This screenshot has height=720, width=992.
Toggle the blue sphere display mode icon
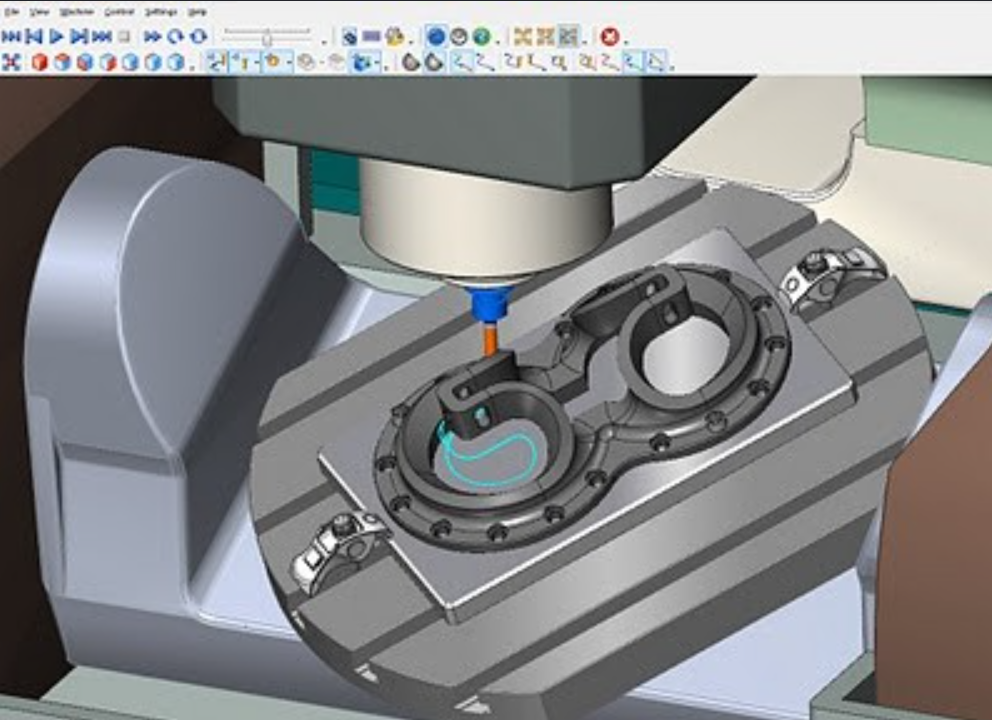coord(435,37)
